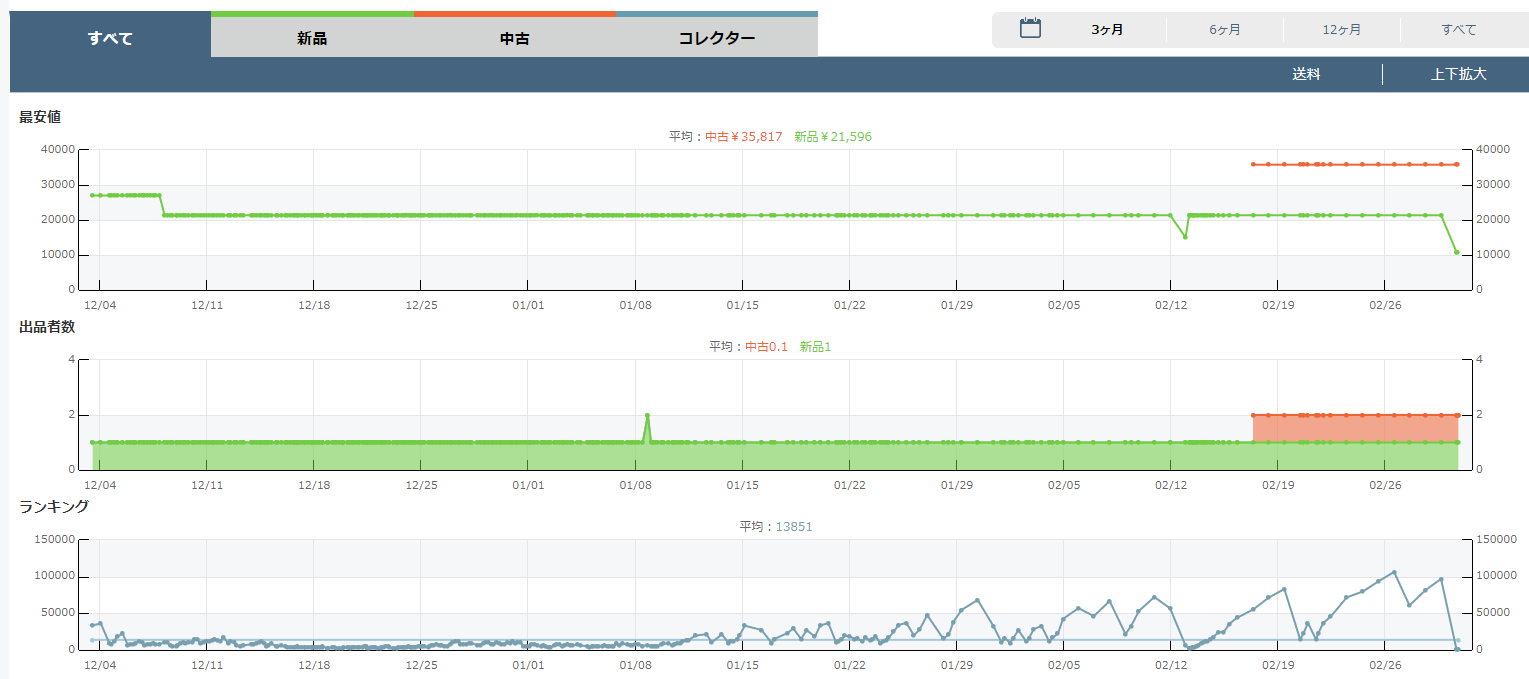Toggle 新品 ¥21,596 legend in 最安値 chart
Screen dimensions: 1529x679
point(832,137)
